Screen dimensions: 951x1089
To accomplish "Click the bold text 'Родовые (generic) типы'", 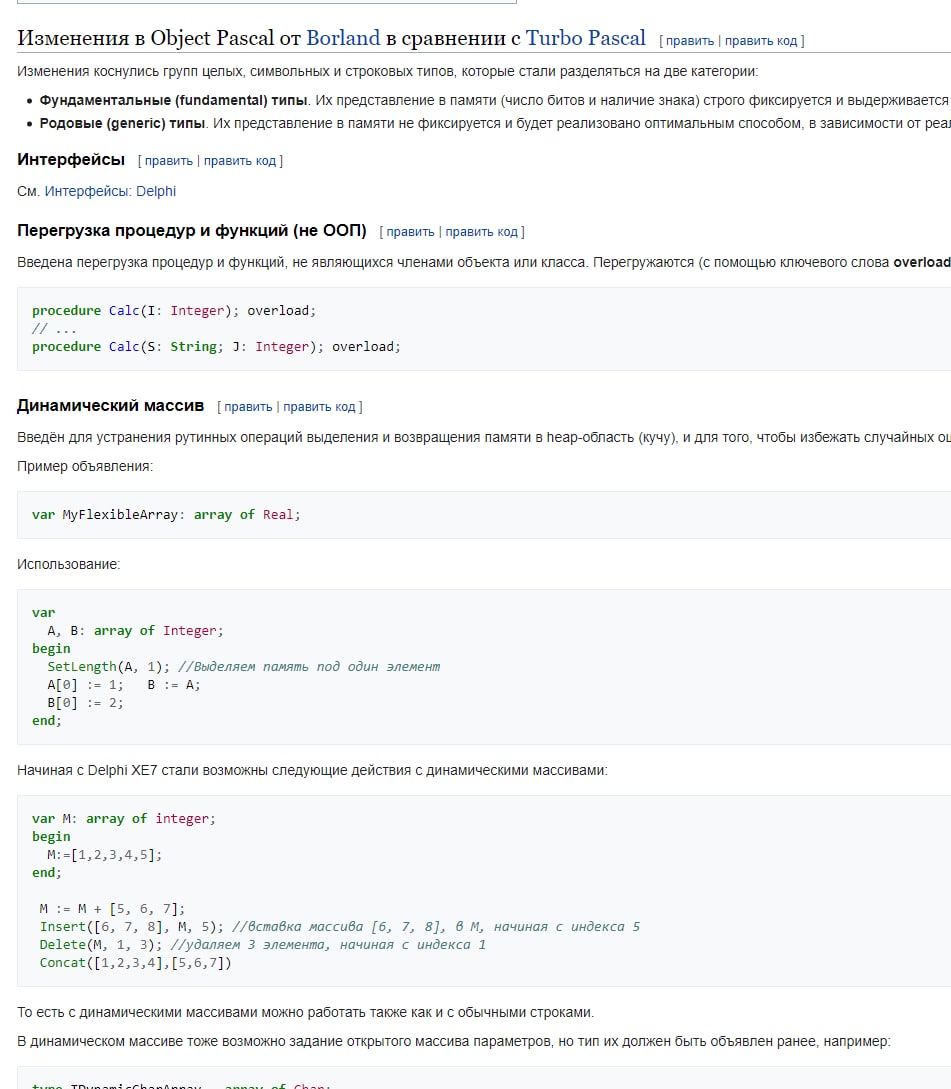I will (x=122, y=124).
